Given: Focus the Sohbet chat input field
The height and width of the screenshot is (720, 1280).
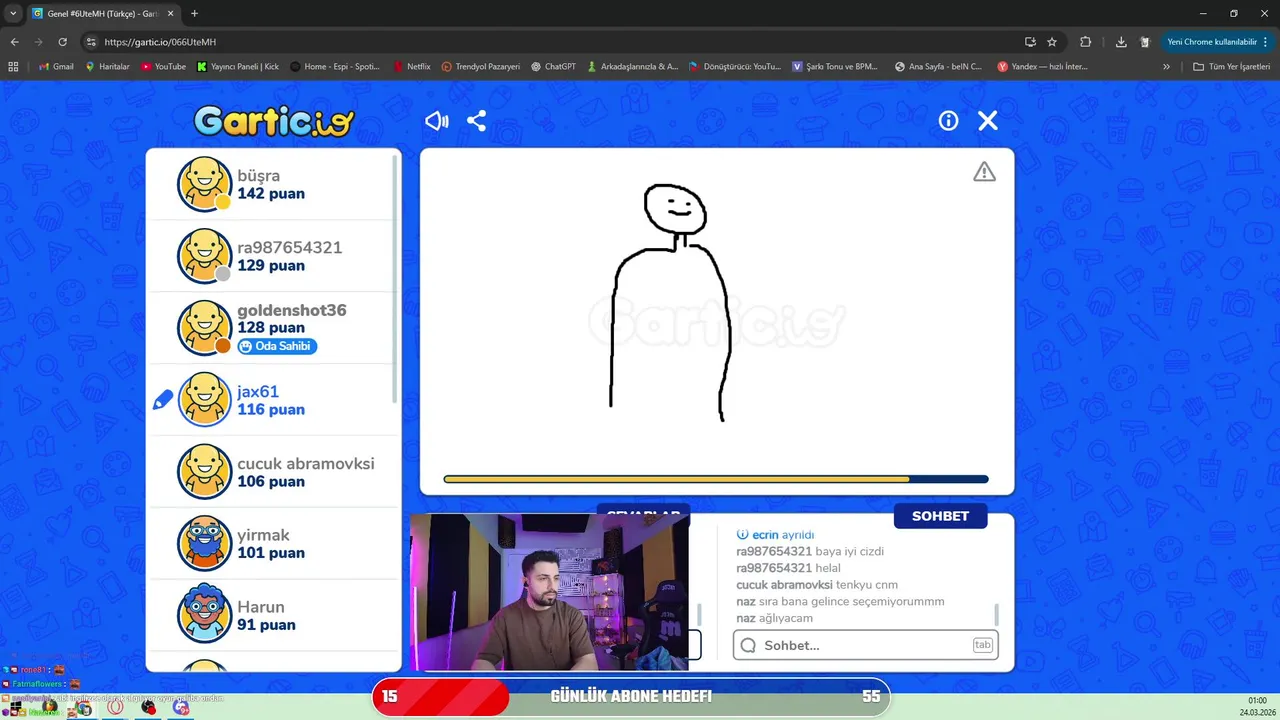Looking at the screenshot, I should pyautogui.click(x=865, y=645).
